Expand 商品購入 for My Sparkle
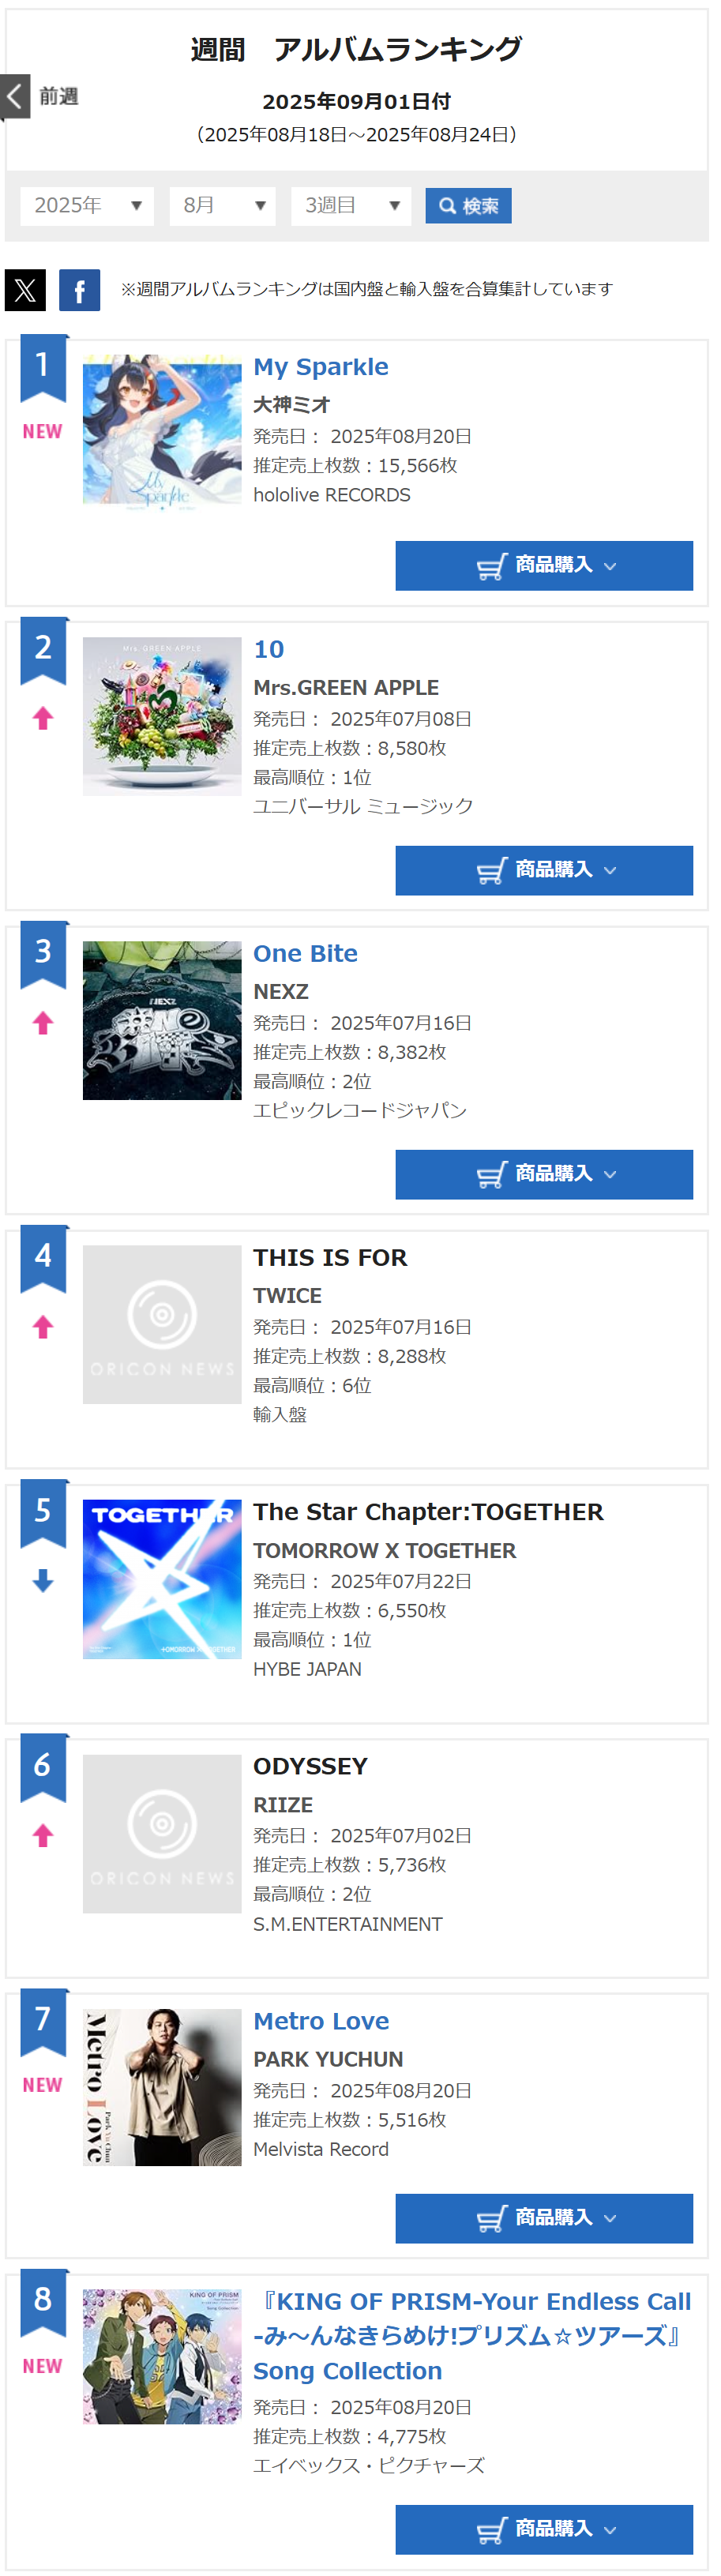 point(544,566)
